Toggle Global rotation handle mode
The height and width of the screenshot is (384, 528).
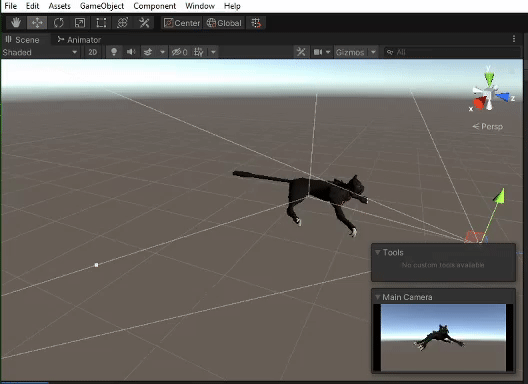(224, 23)
